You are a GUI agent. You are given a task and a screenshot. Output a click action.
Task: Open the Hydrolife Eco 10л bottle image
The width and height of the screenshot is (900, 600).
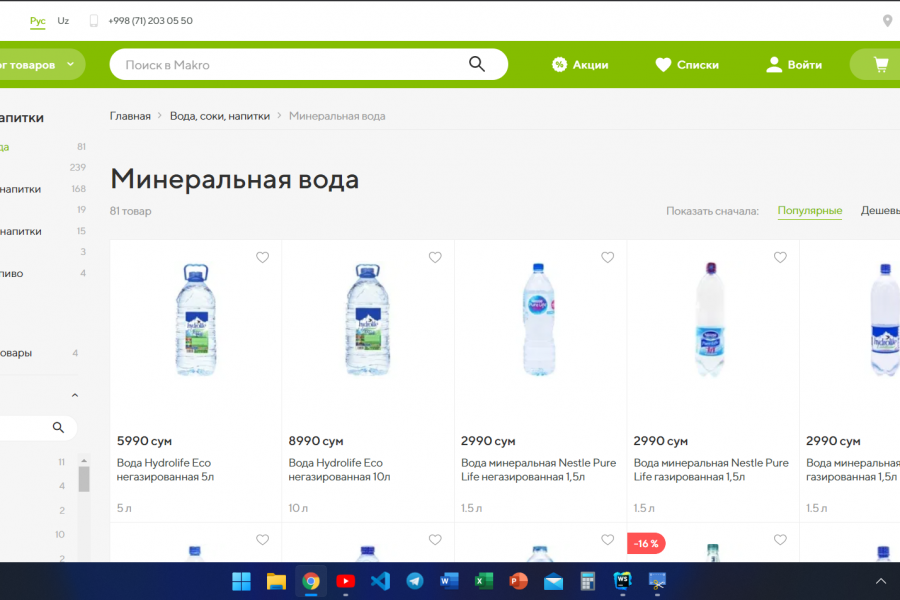[x=368, y=320]
